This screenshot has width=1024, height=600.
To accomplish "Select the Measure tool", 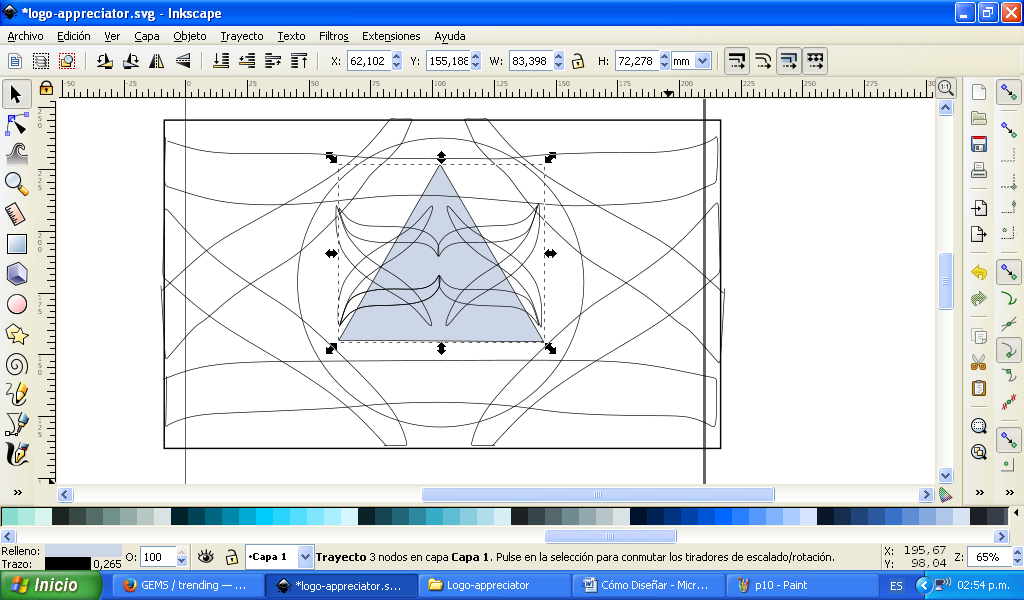I will click(x=16, y=214).
